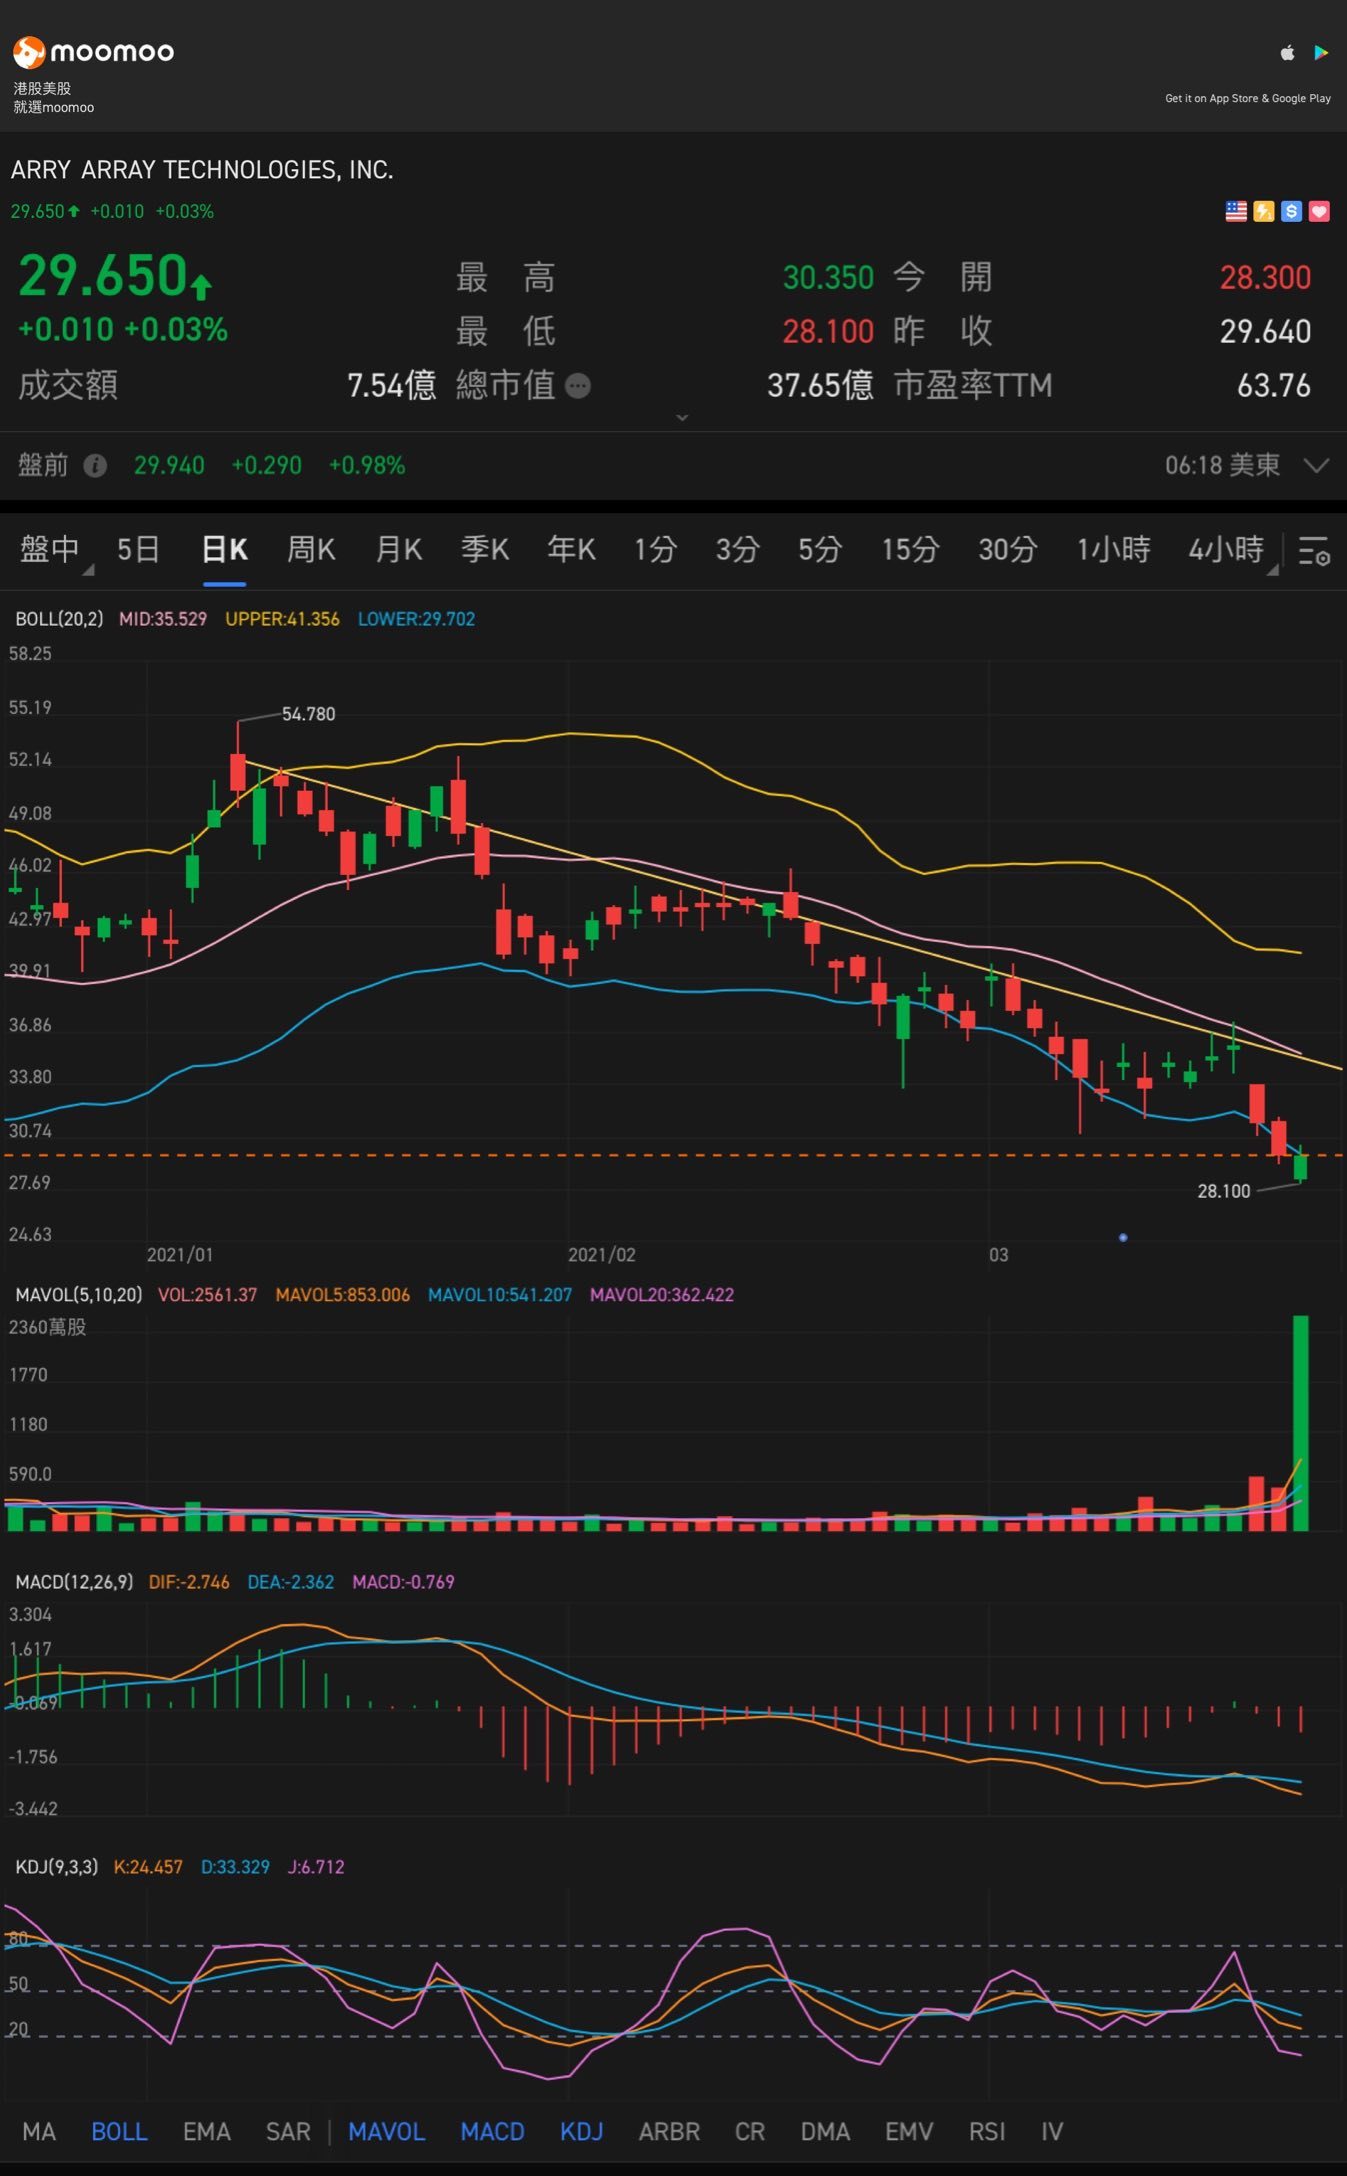Screen dimensions: 1347x2176
Task: Click the US flag market icon
Action: coord(1237,211)
